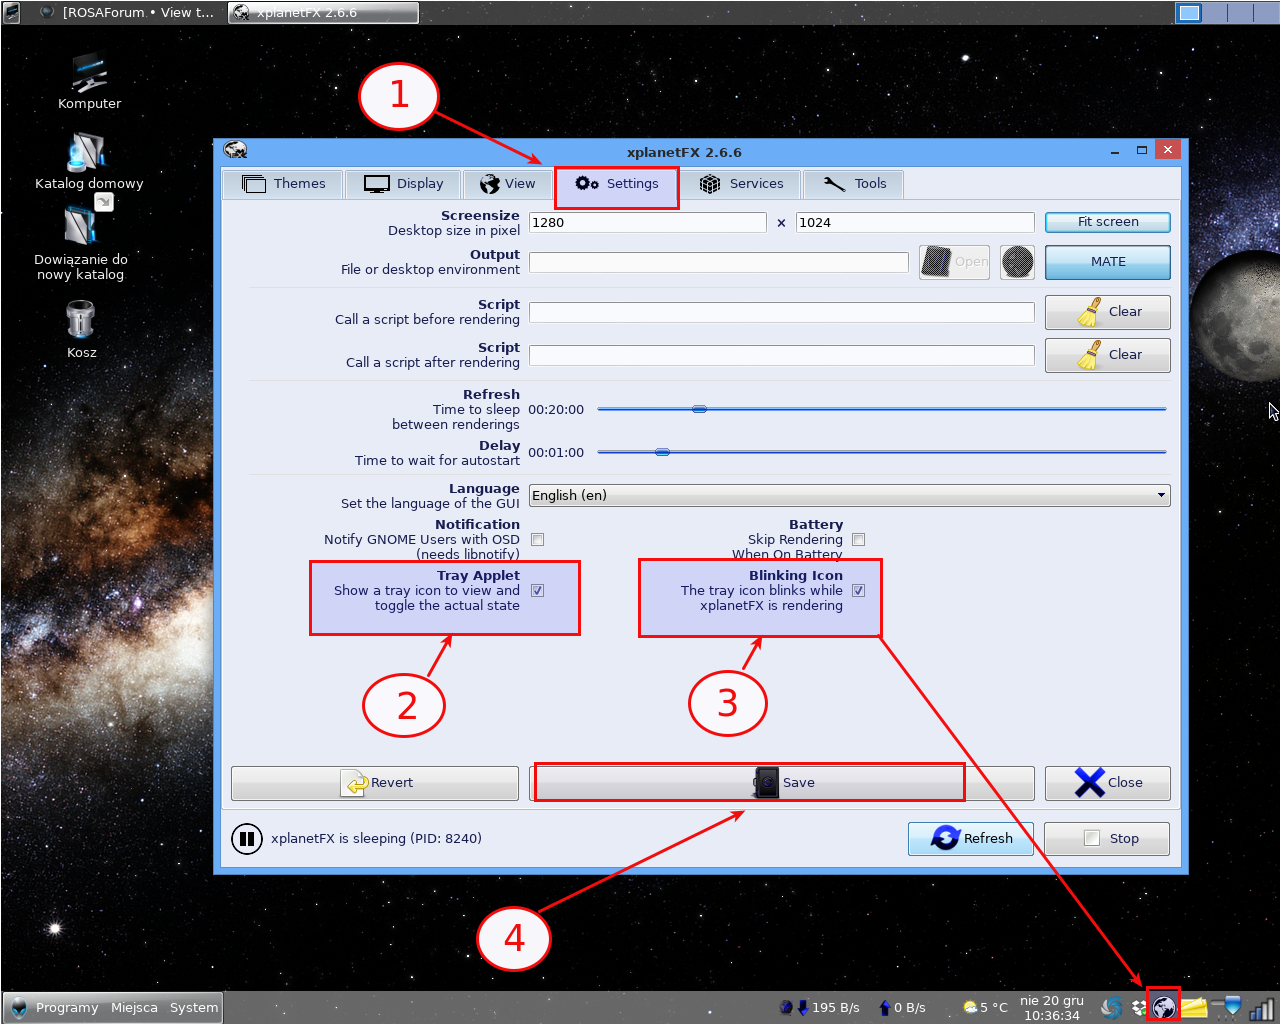Open the Language dropdown
Image resolution: width=1280 pixels, height=1024 pixels.
click(x=849, y=495)
